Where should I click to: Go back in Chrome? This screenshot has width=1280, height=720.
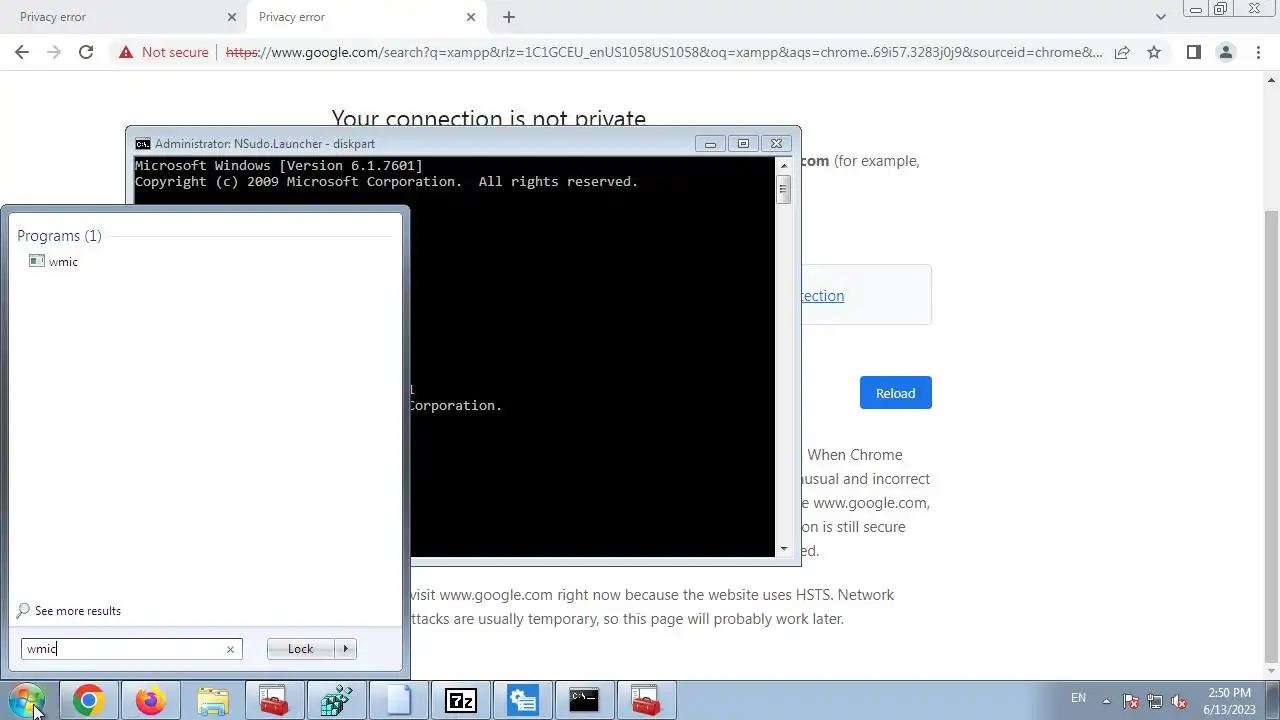point(22,52)
